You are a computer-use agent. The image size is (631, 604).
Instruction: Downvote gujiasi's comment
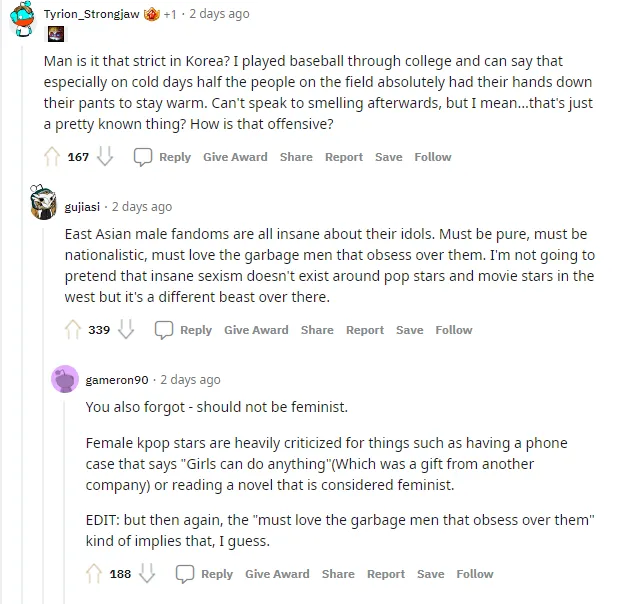(x=126, y=330)
